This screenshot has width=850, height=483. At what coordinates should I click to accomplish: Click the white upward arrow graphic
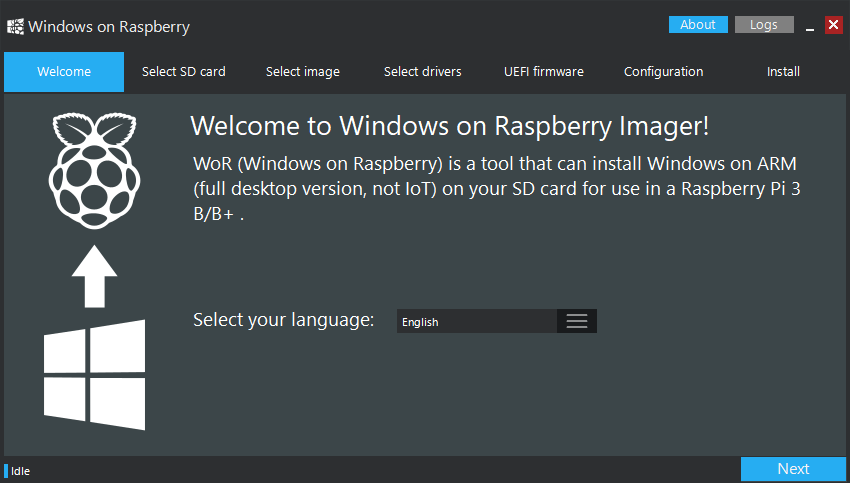pos(95,275)
